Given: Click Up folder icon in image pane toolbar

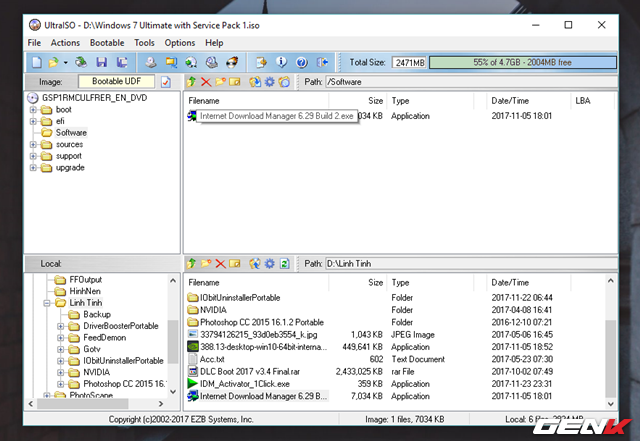Looking at the screenshot, I should (x=191, y=82).
